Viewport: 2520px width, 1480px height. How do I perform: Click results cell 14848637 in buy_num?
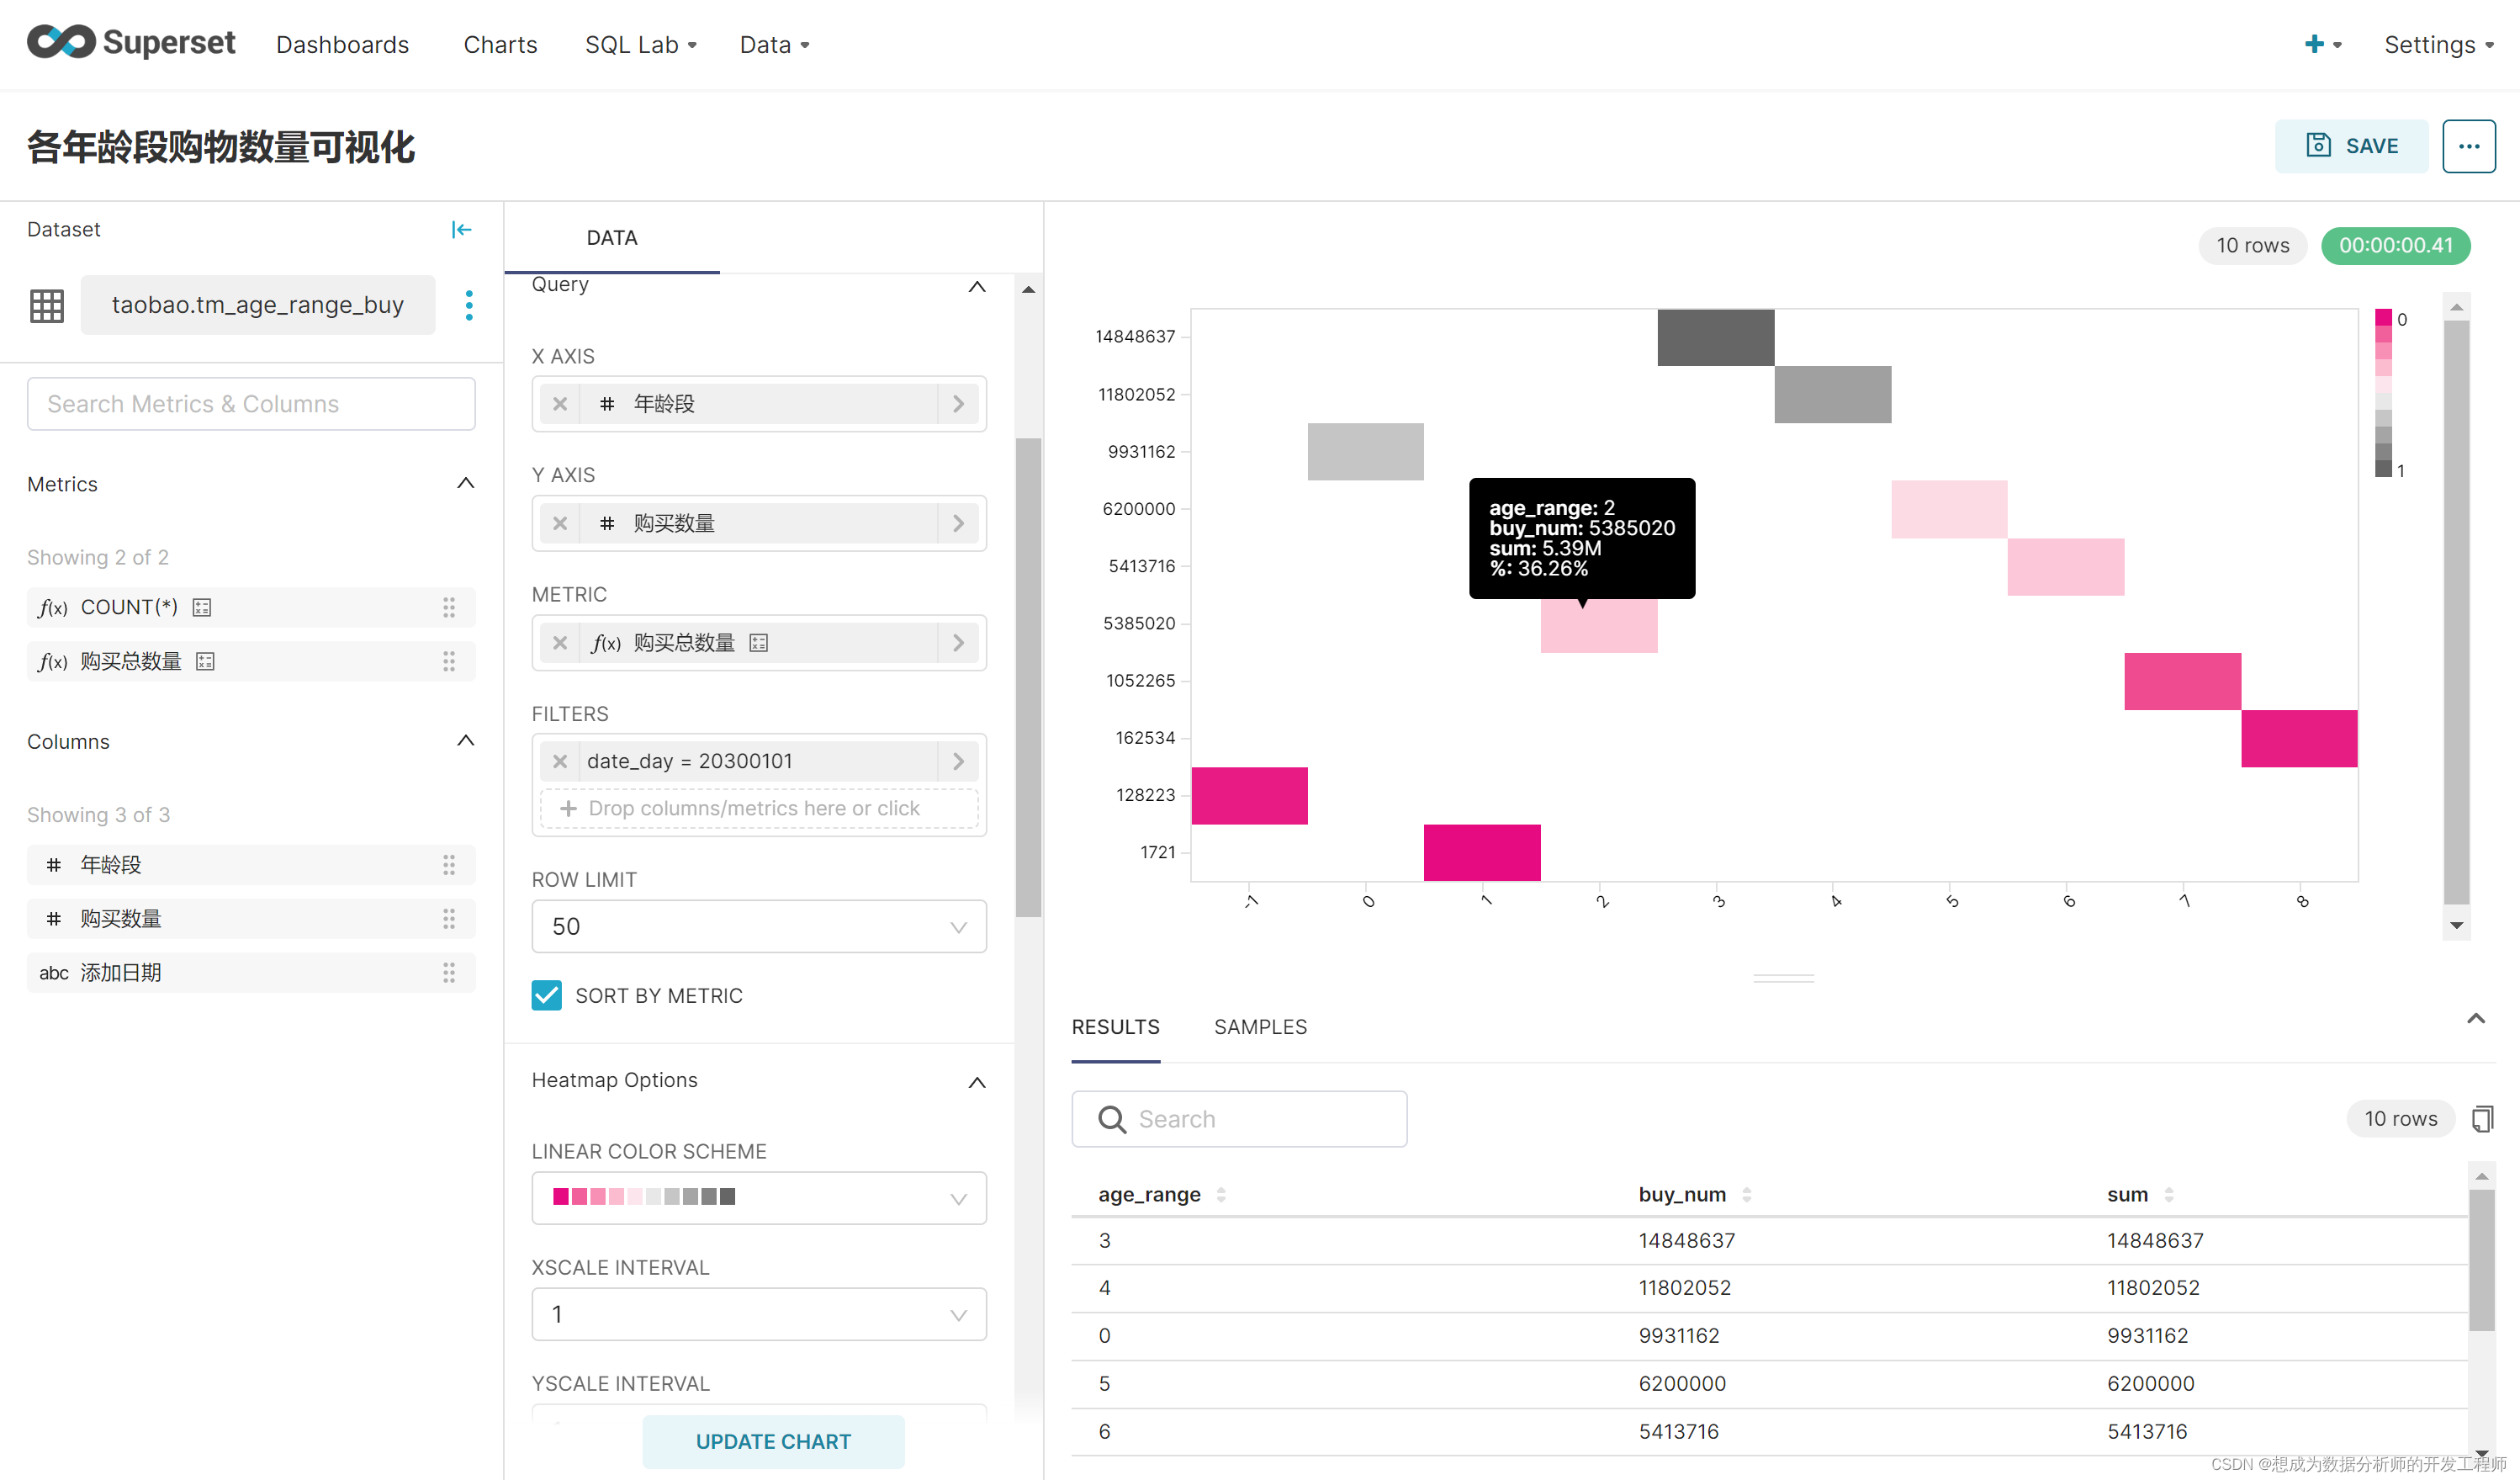pyautogui.click(x=1686, y=1241)
